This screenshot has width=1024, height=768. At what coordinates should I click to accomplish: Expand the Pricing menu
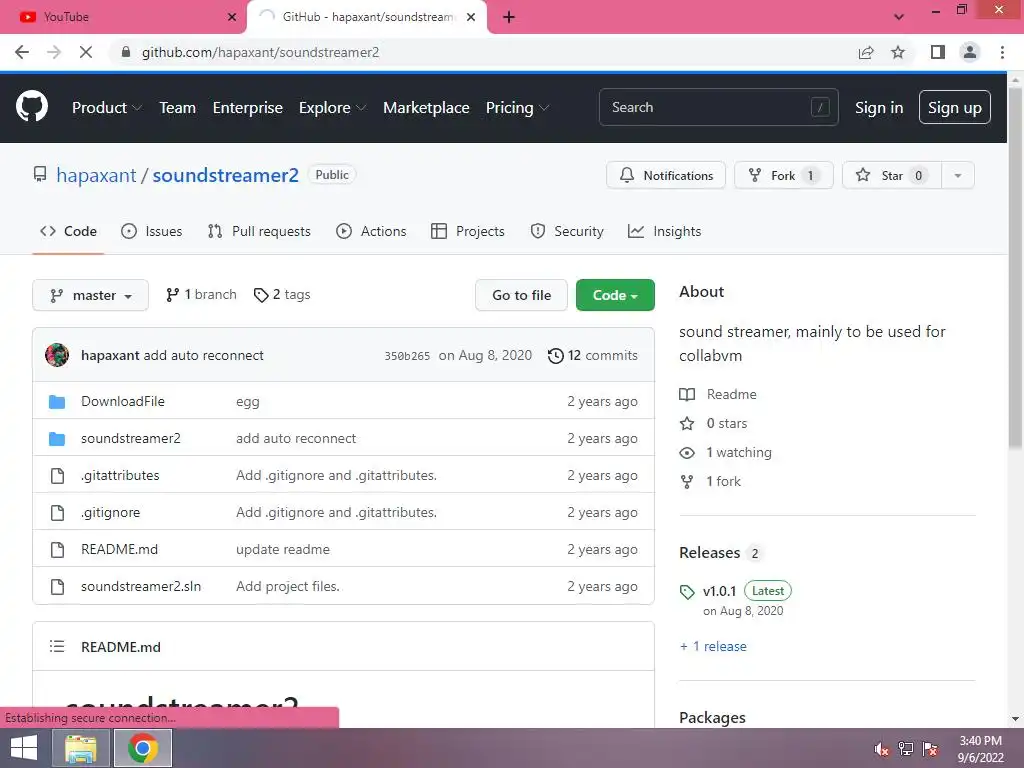coord(517,108)
